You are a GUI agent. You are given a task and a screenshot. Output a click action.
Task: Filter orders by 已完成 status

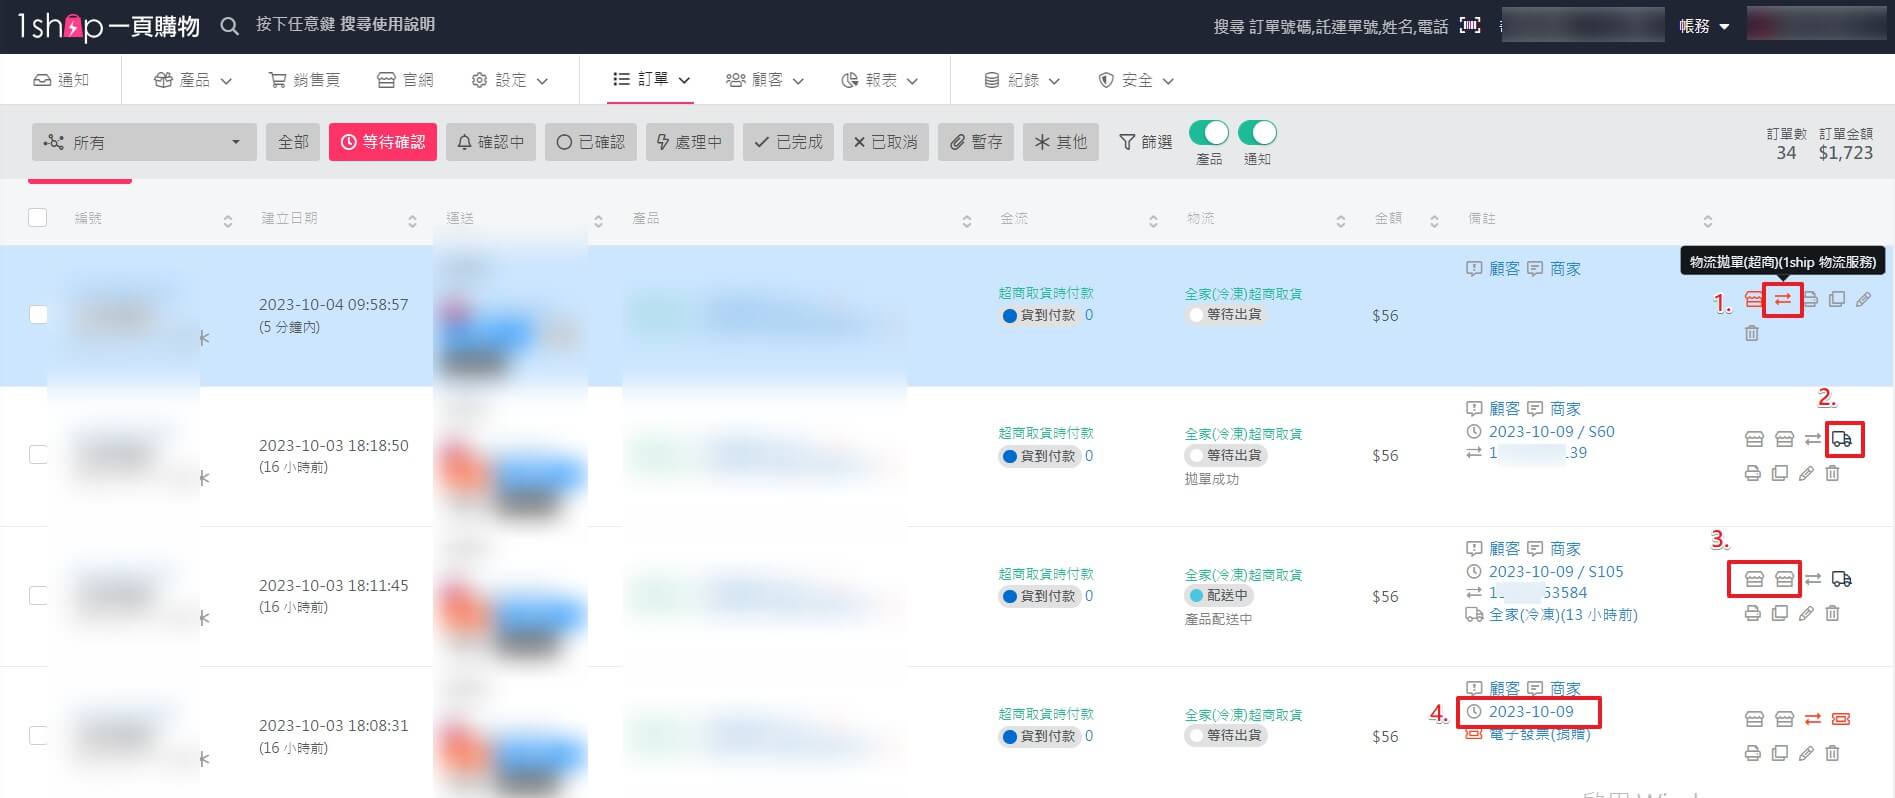788,142
